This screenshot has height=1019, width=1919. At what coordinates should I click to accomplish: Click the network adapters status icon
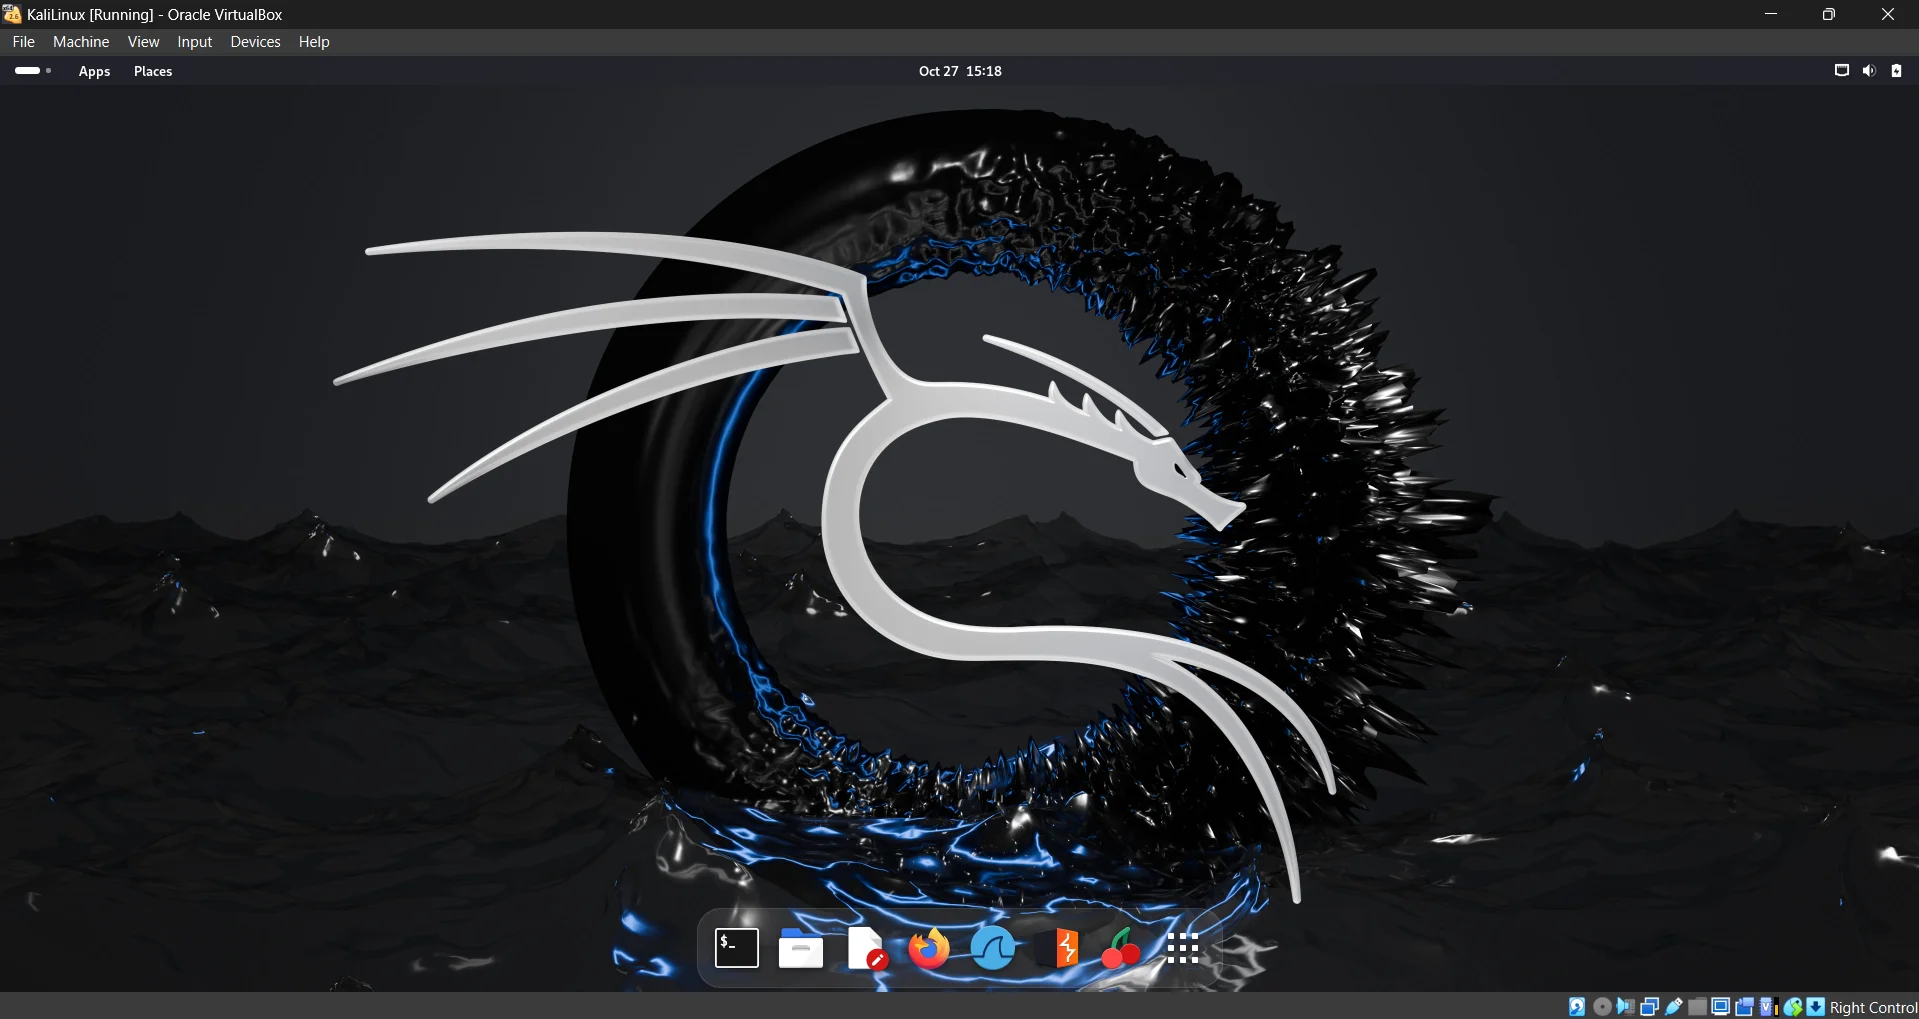coord(1650,1007)
